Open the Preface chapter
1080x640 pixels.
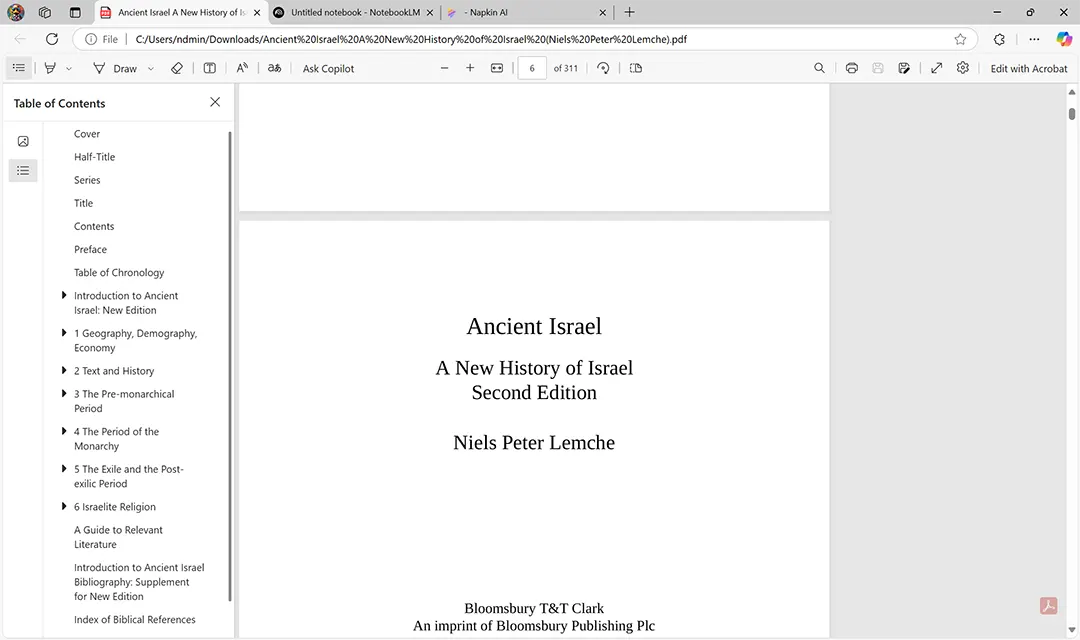point(90,249)
